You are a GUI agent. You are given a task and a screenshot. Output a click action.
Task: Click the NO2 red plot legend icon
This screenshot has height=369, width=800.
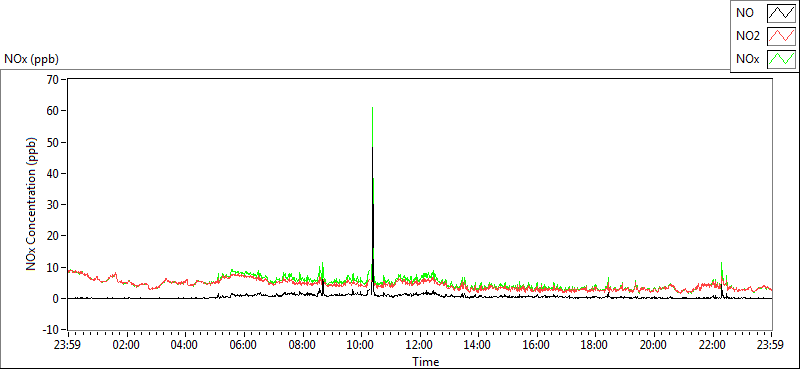pos(782,36)
